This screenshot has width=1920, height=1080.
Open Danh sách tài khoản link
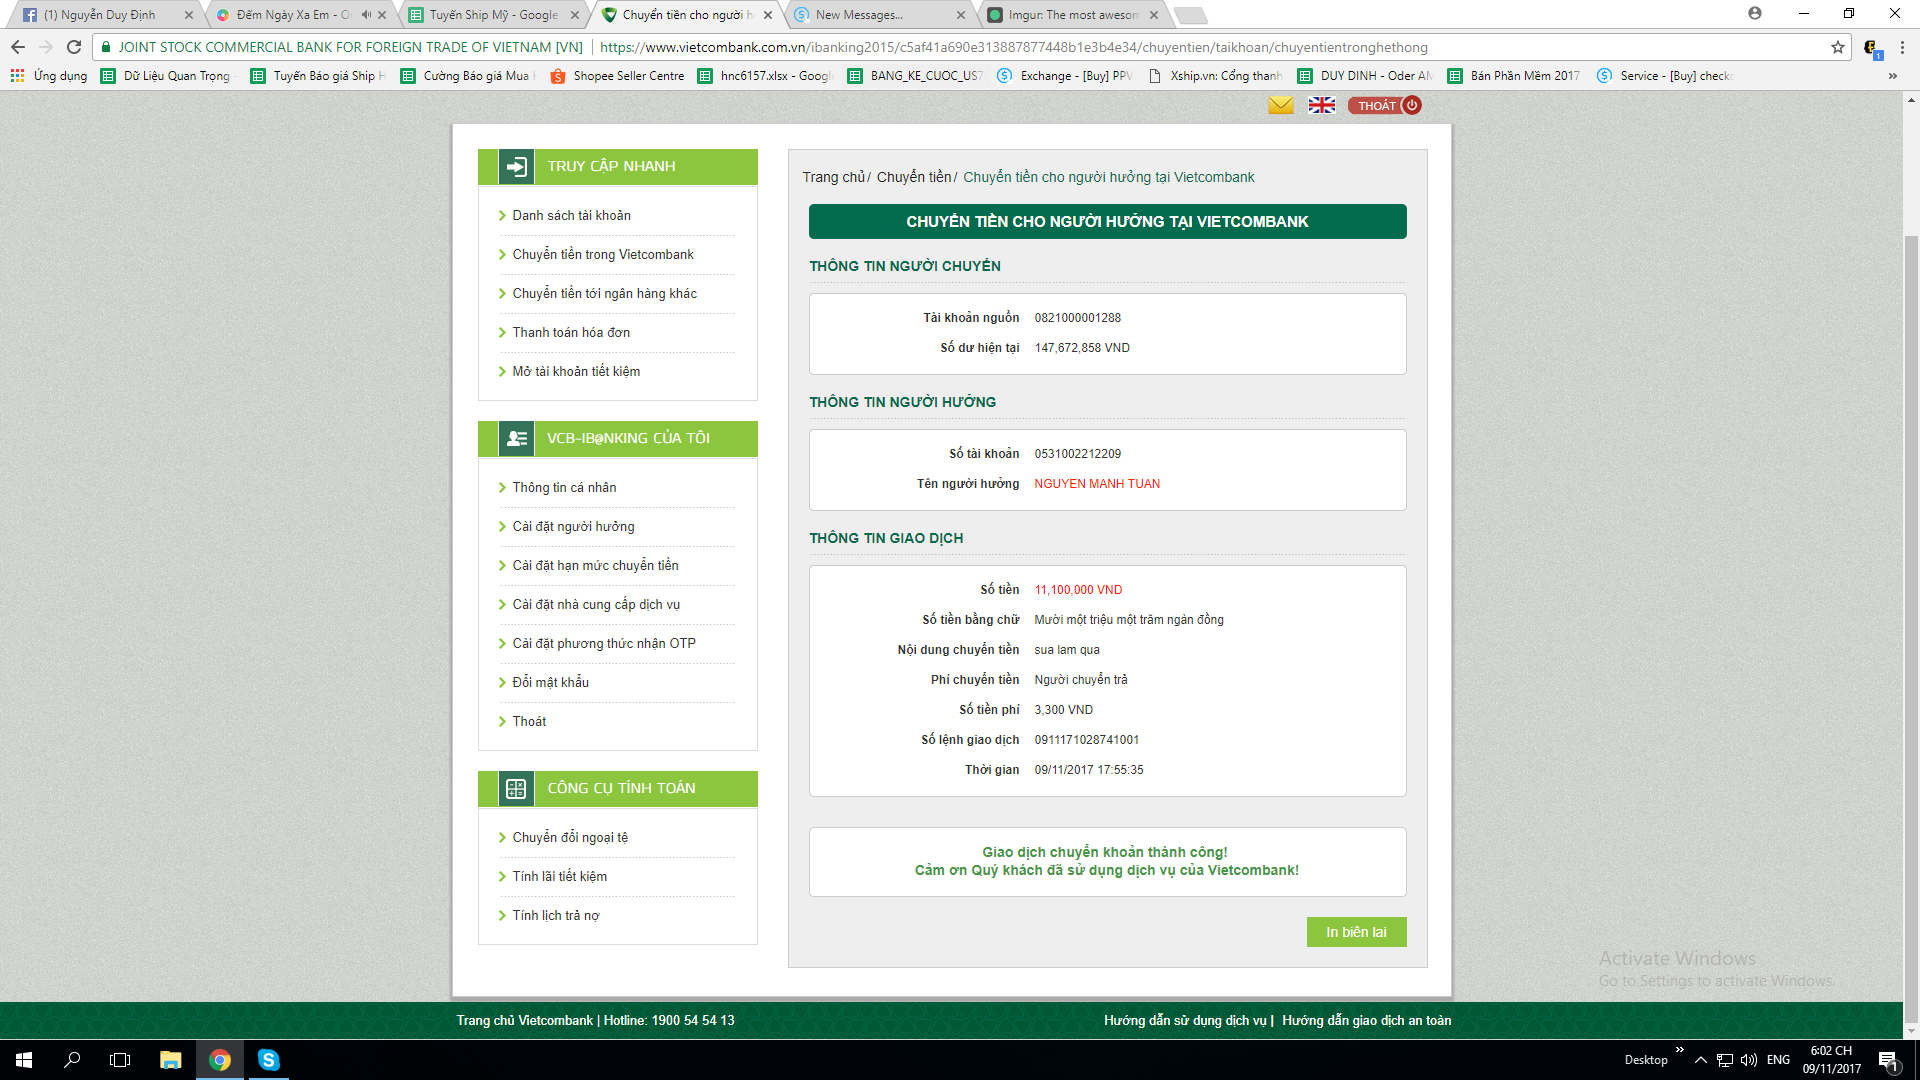[571, 215]
